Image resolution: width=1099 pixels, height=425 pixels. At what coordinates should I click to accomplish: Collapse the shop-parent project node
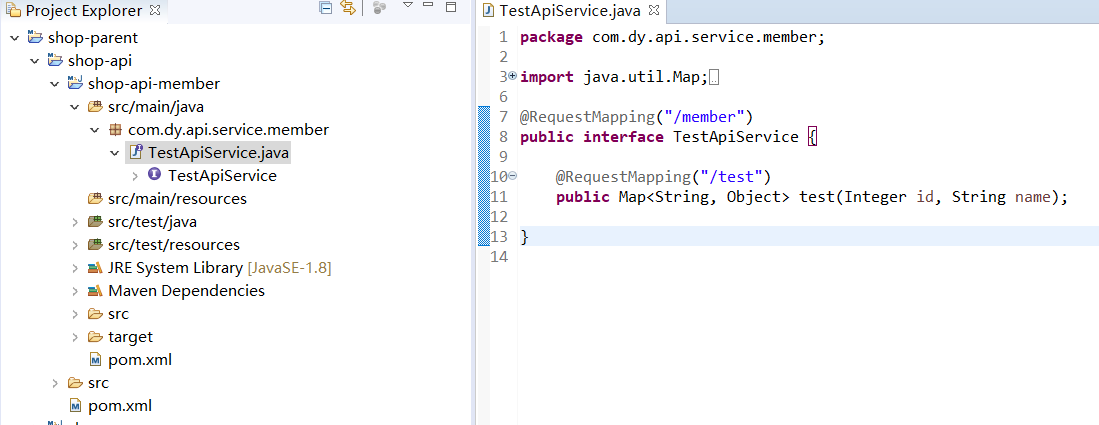[x=15, y=38]
